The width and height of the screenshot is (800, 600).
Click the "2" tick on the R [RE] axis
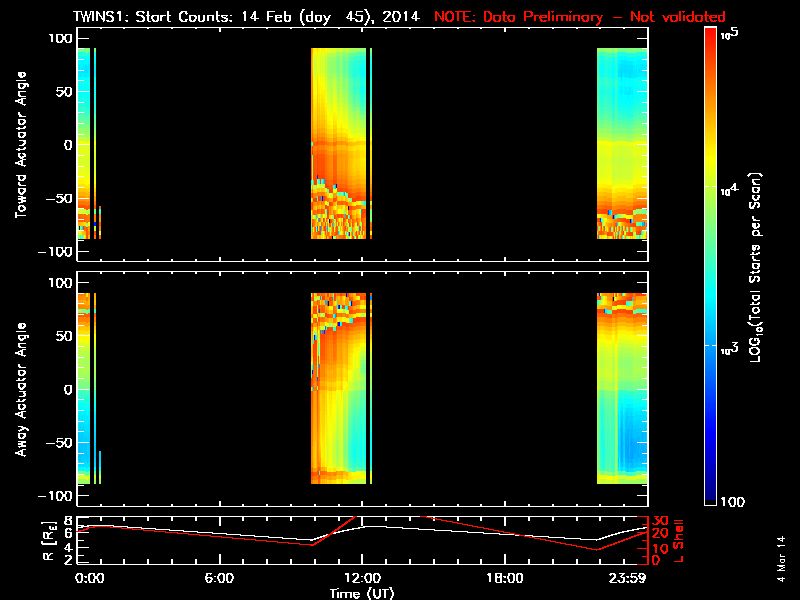(x=68, y=560)
